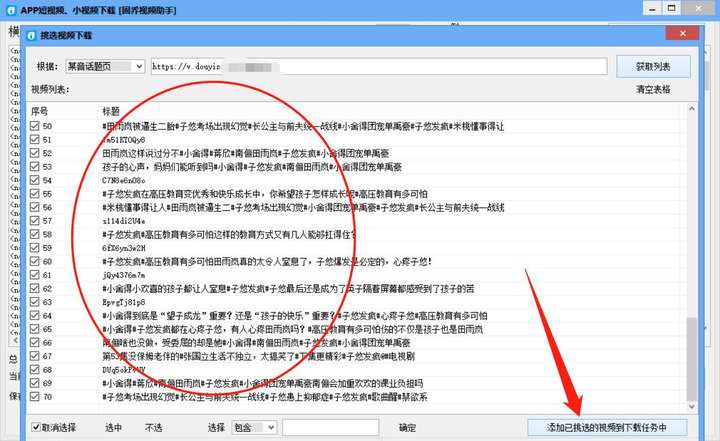This screenshot has width=720, height=441.
Task: Click the 获取列表 button
Action: (x=653, y=67)
